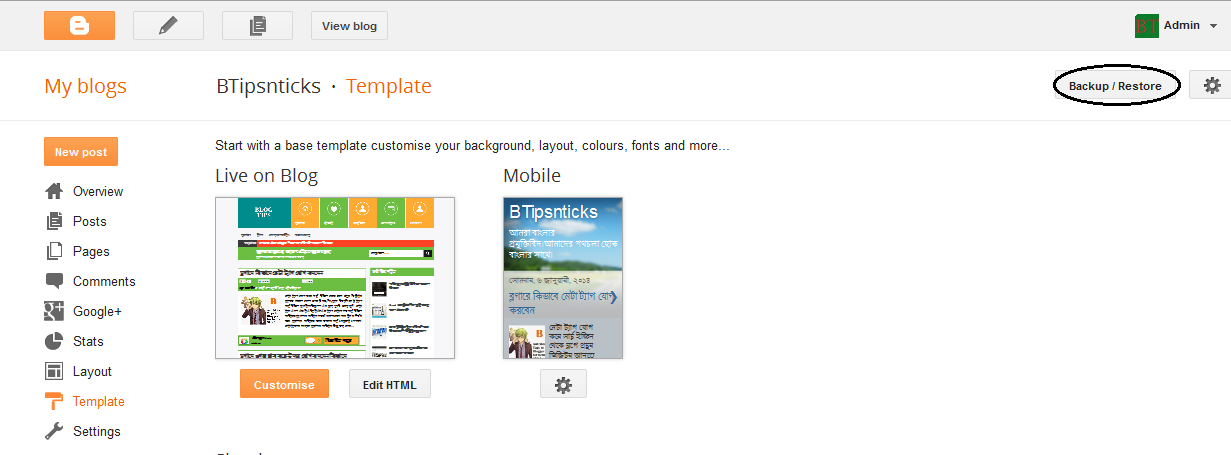Click the Live on Blog heading
This screenshot has height=455, width=1231.
point(266,176)
